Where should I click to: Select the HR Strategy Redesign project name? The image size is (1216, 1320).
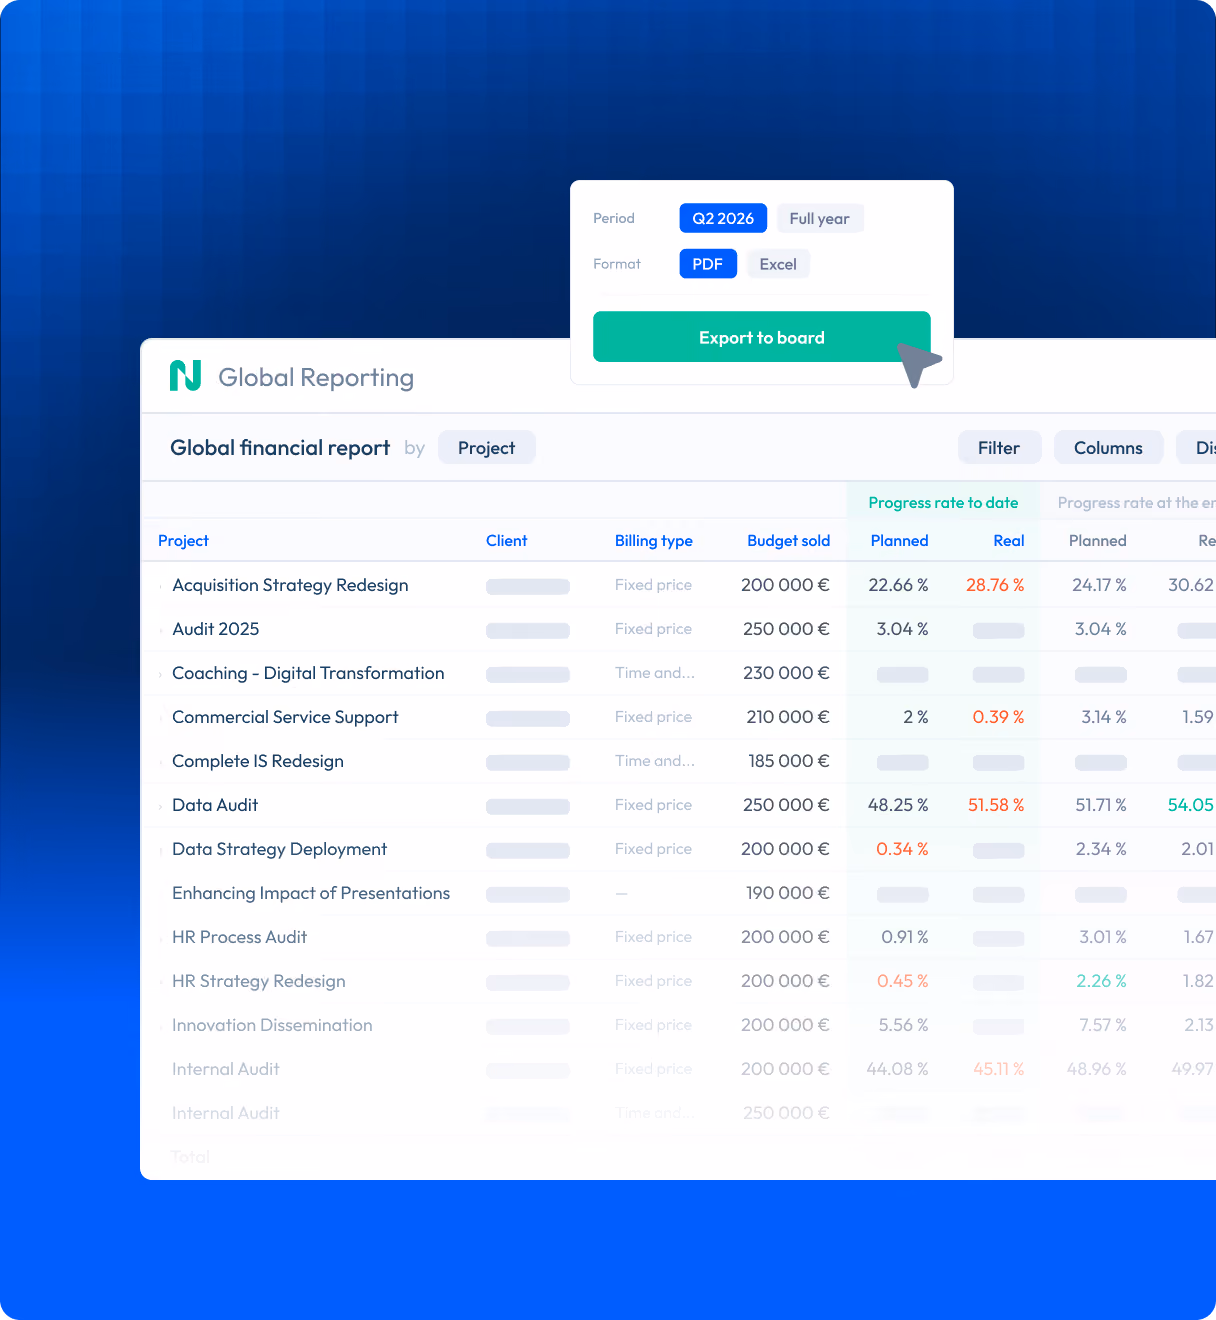tap(259, 981)
